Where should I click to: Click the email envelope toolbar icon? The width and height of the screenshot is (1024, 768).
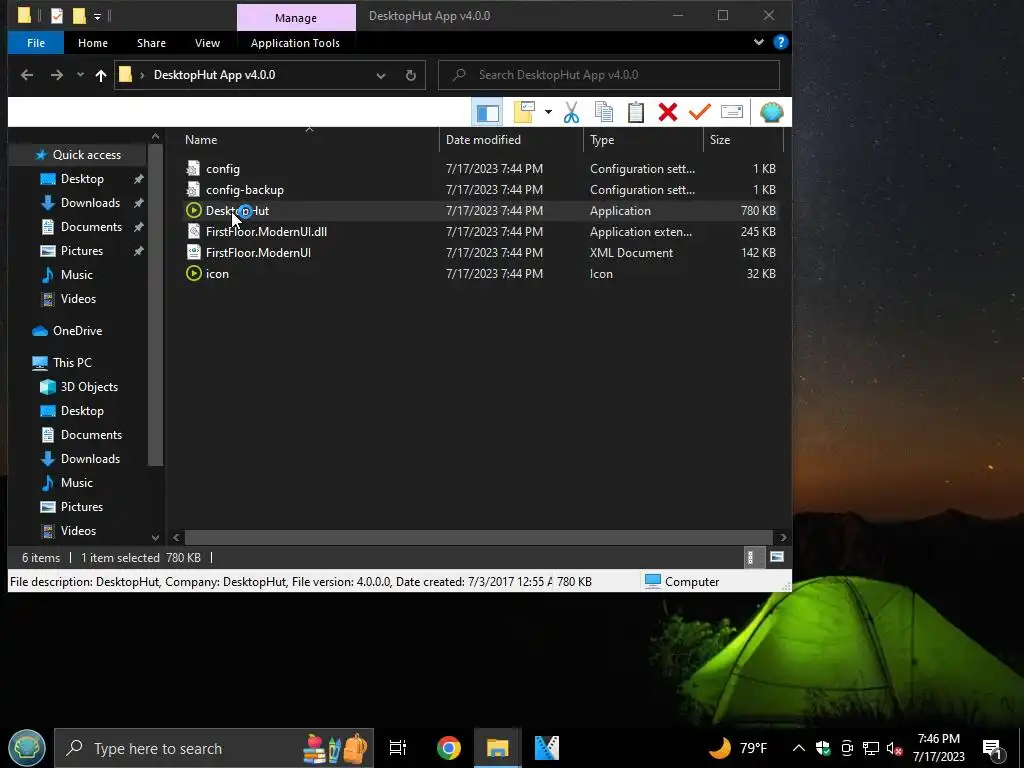[731, 112]
